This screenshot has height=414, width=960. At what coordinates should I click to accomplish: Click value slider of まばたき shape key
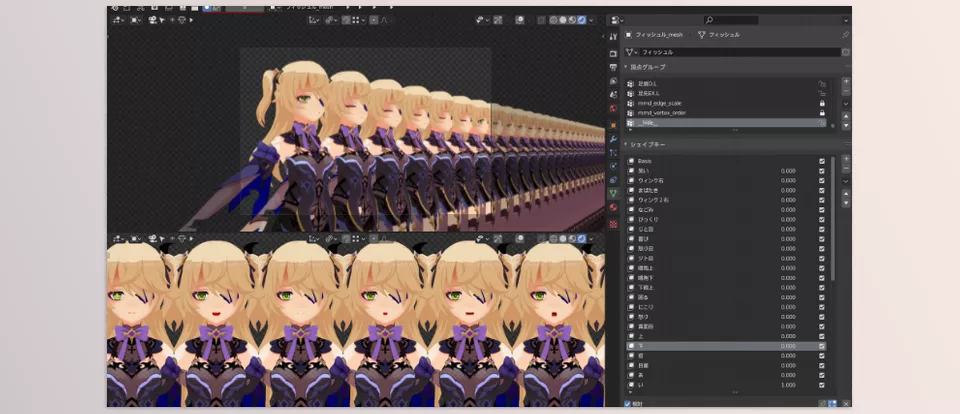[789, 190]
